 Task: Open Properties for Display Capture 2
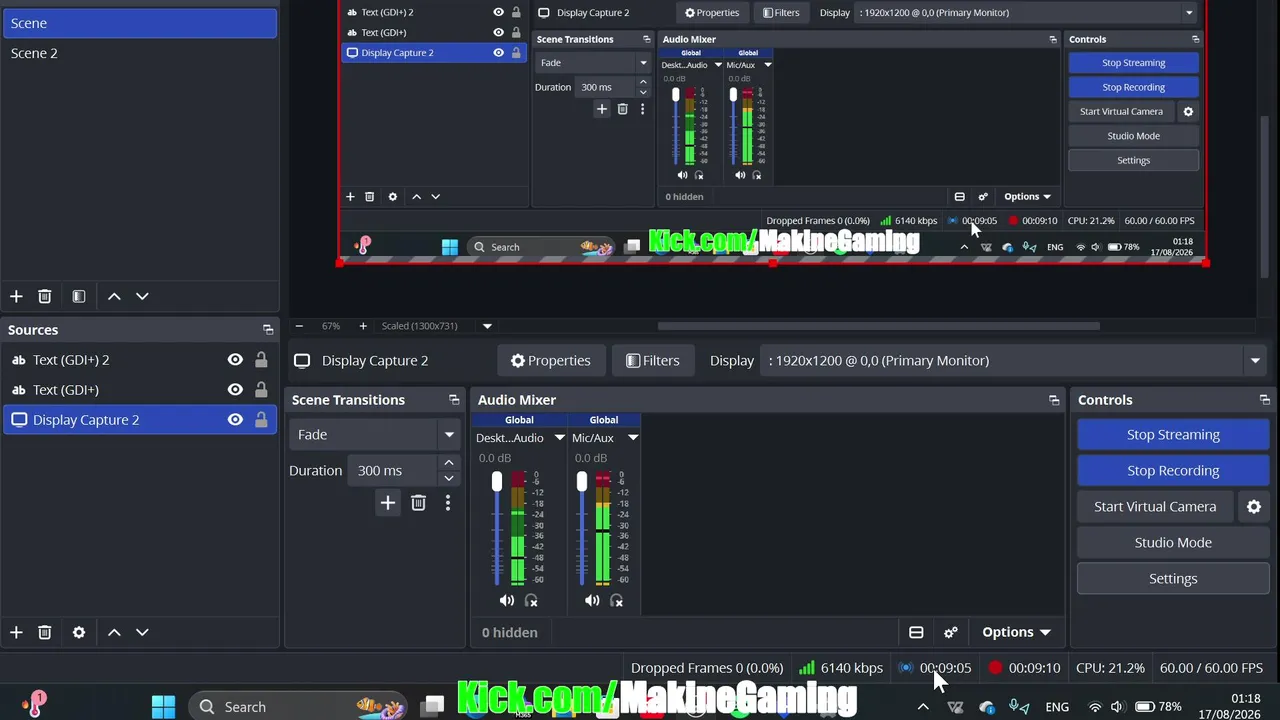point(550,361)
